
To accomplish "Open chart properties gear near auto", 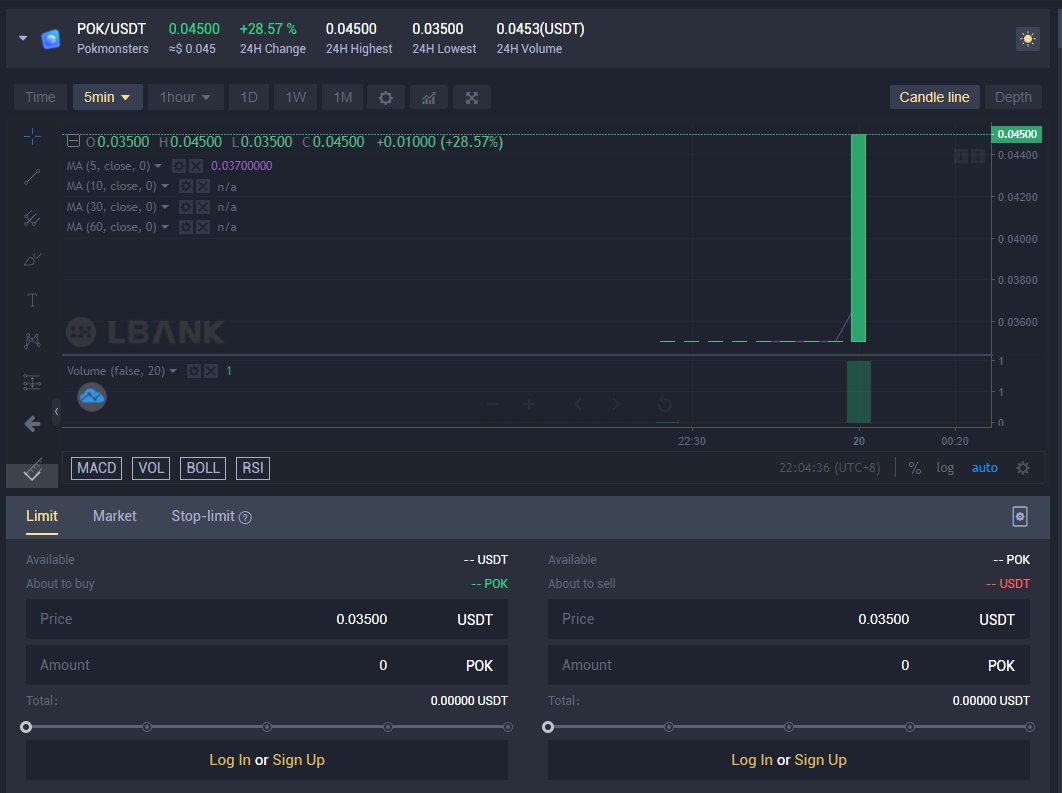I will (x=1023, y=468).
